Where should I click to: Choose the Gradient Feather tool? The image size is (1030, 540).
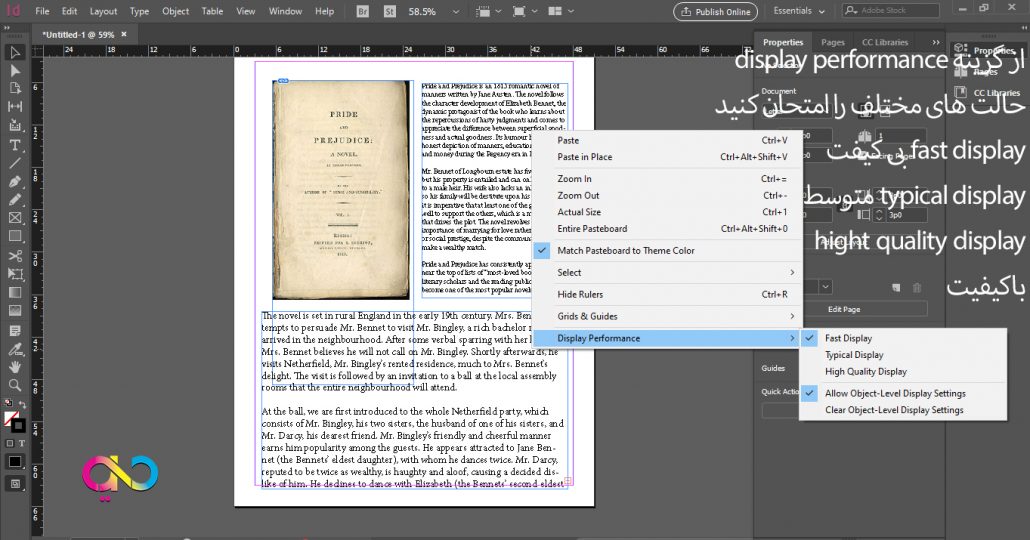15,311
